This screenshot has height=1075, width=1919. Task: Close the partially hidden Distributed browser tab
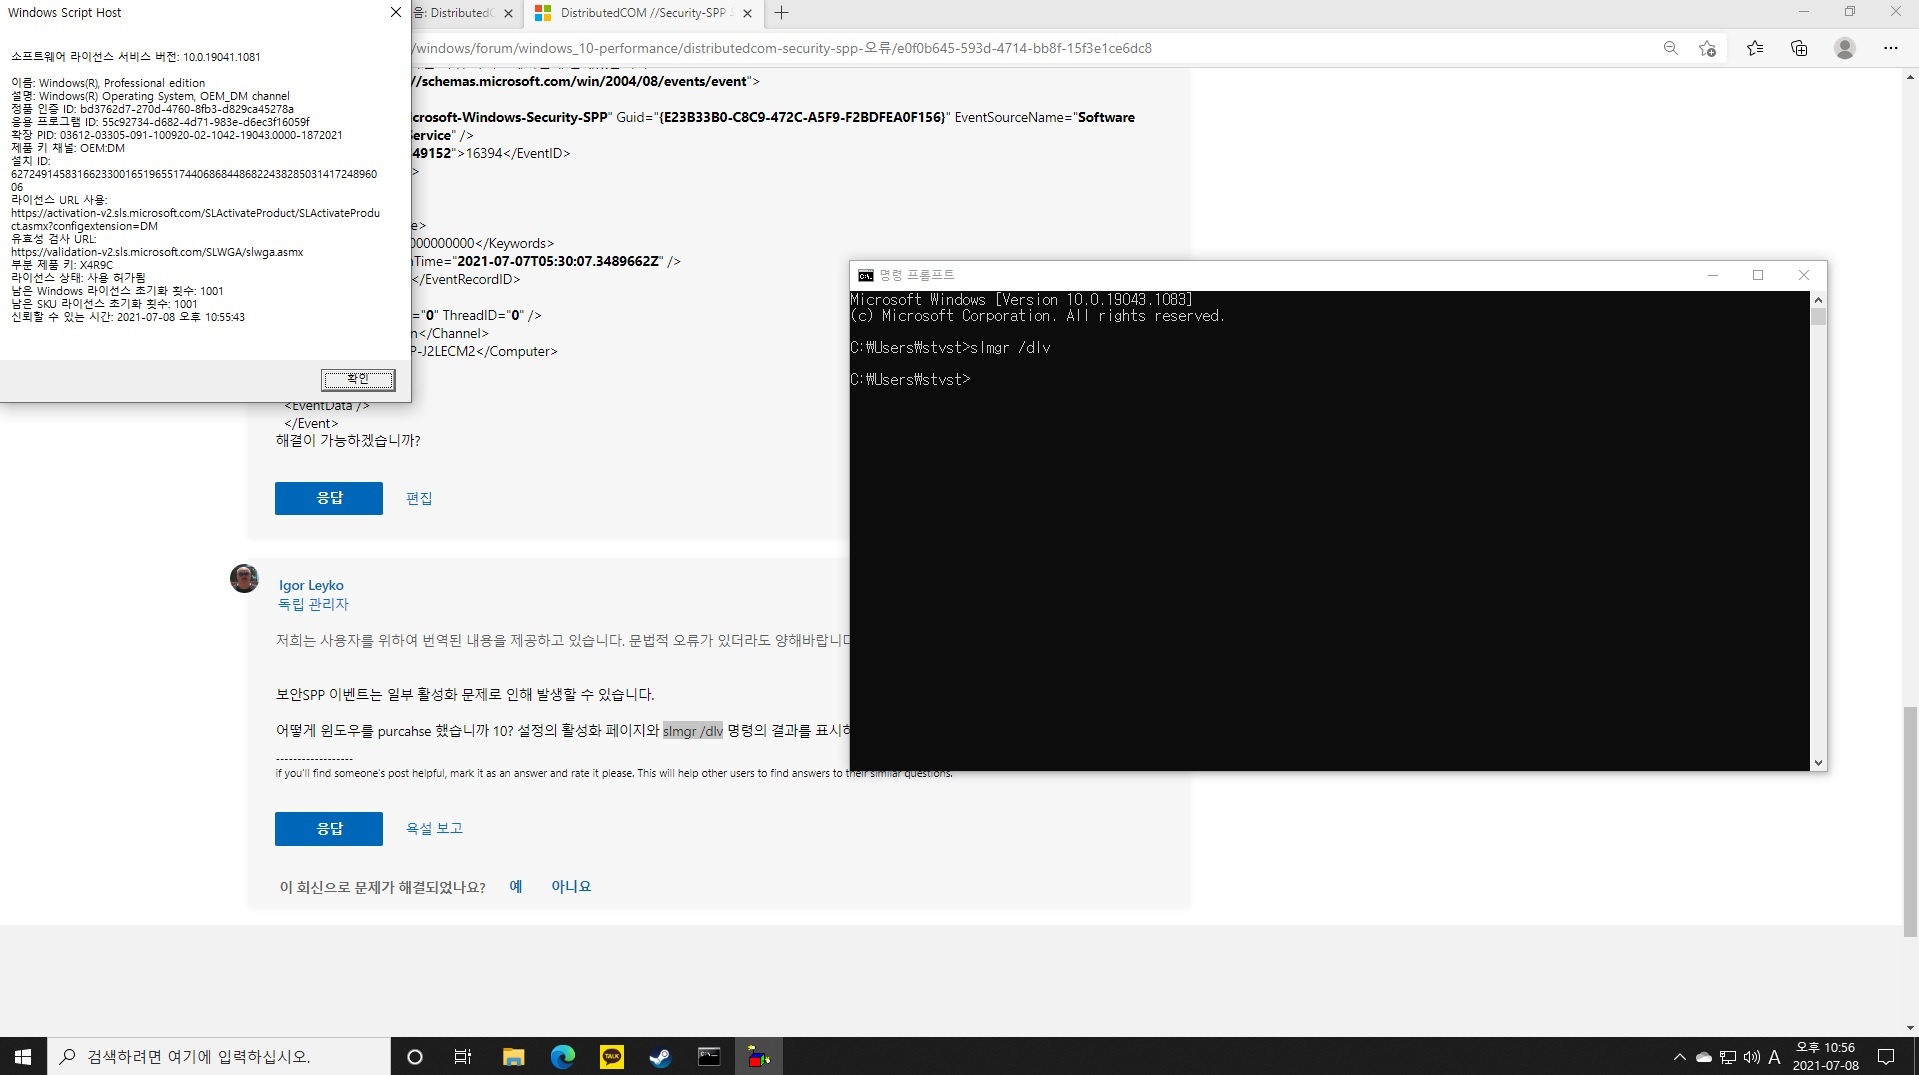click(508, 13)
